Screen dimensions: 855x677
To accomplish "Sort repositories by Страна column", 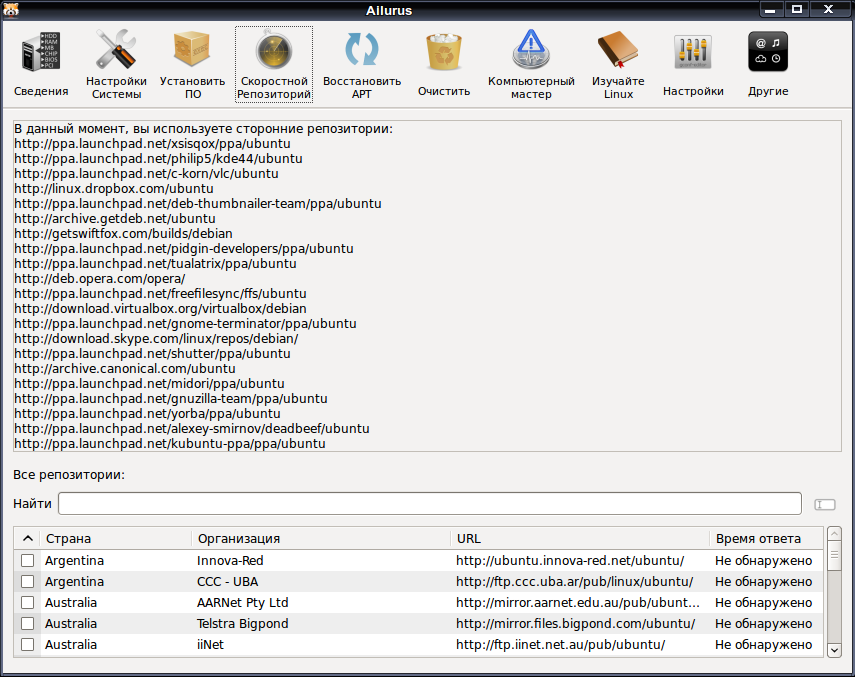I will pyautogui.click(x=116, y=539).
